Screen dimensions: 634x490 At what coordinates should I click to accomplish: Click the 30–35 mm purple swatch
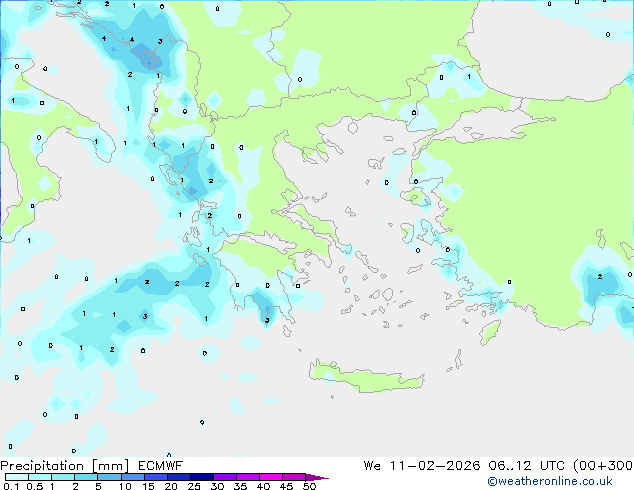224,477
